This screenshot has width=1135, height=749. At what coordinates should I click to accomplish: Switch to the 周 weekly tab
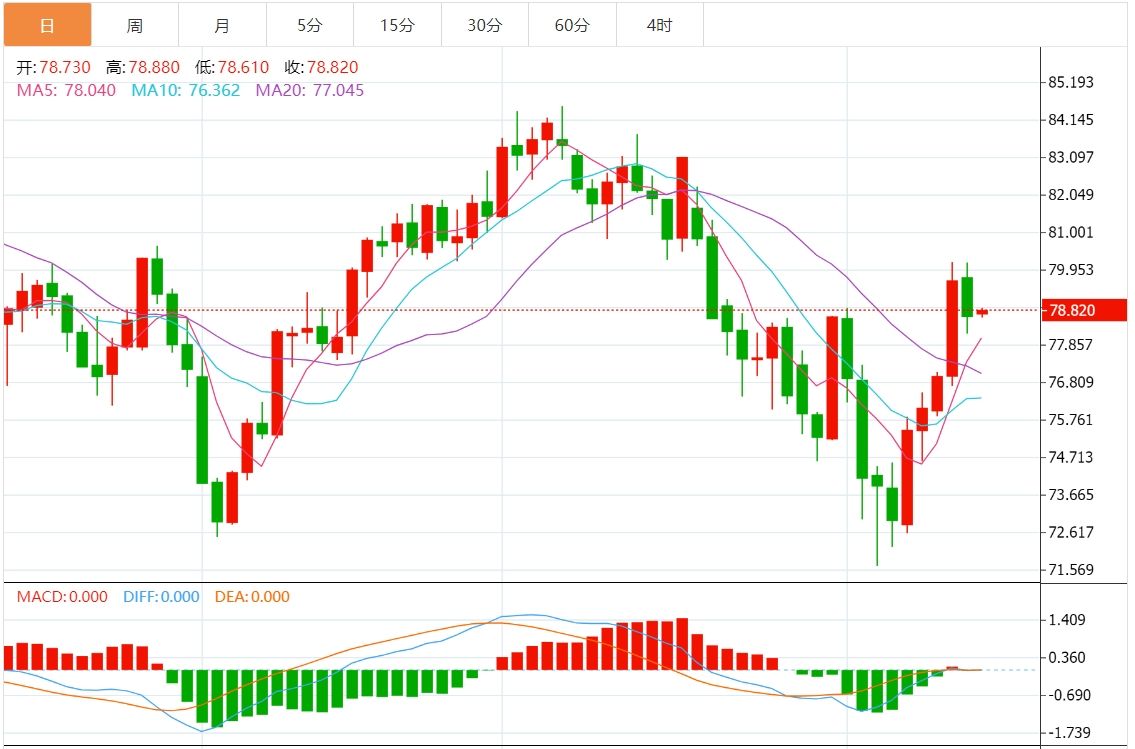pos(135,25)
